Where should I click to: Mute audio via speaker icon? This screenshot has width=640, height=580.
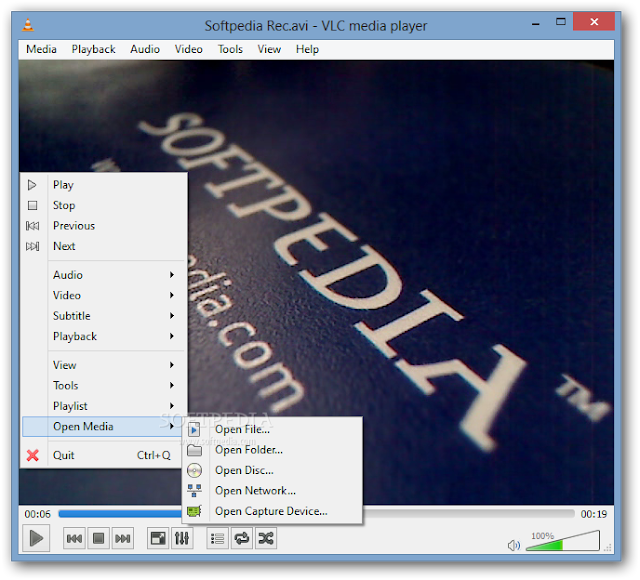513,545
